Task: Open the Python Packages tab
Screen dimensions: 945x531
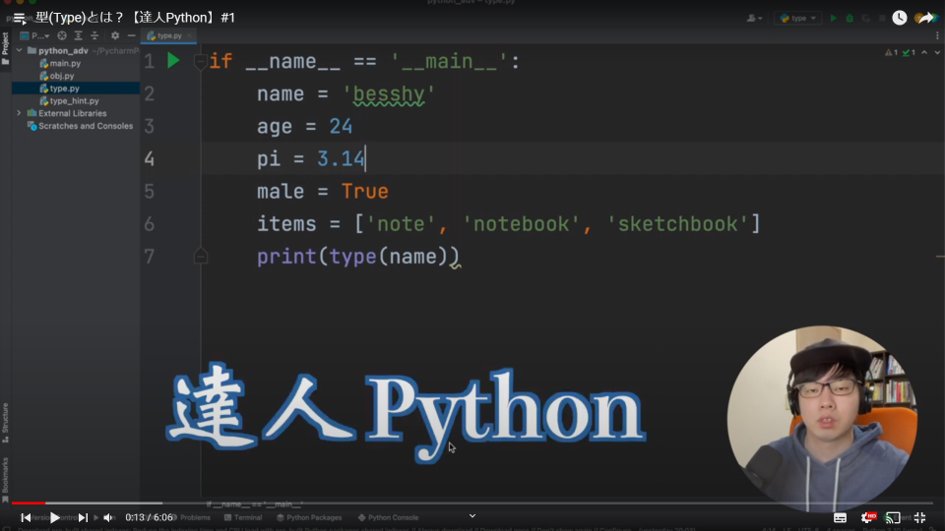Action: pos(309,518)
